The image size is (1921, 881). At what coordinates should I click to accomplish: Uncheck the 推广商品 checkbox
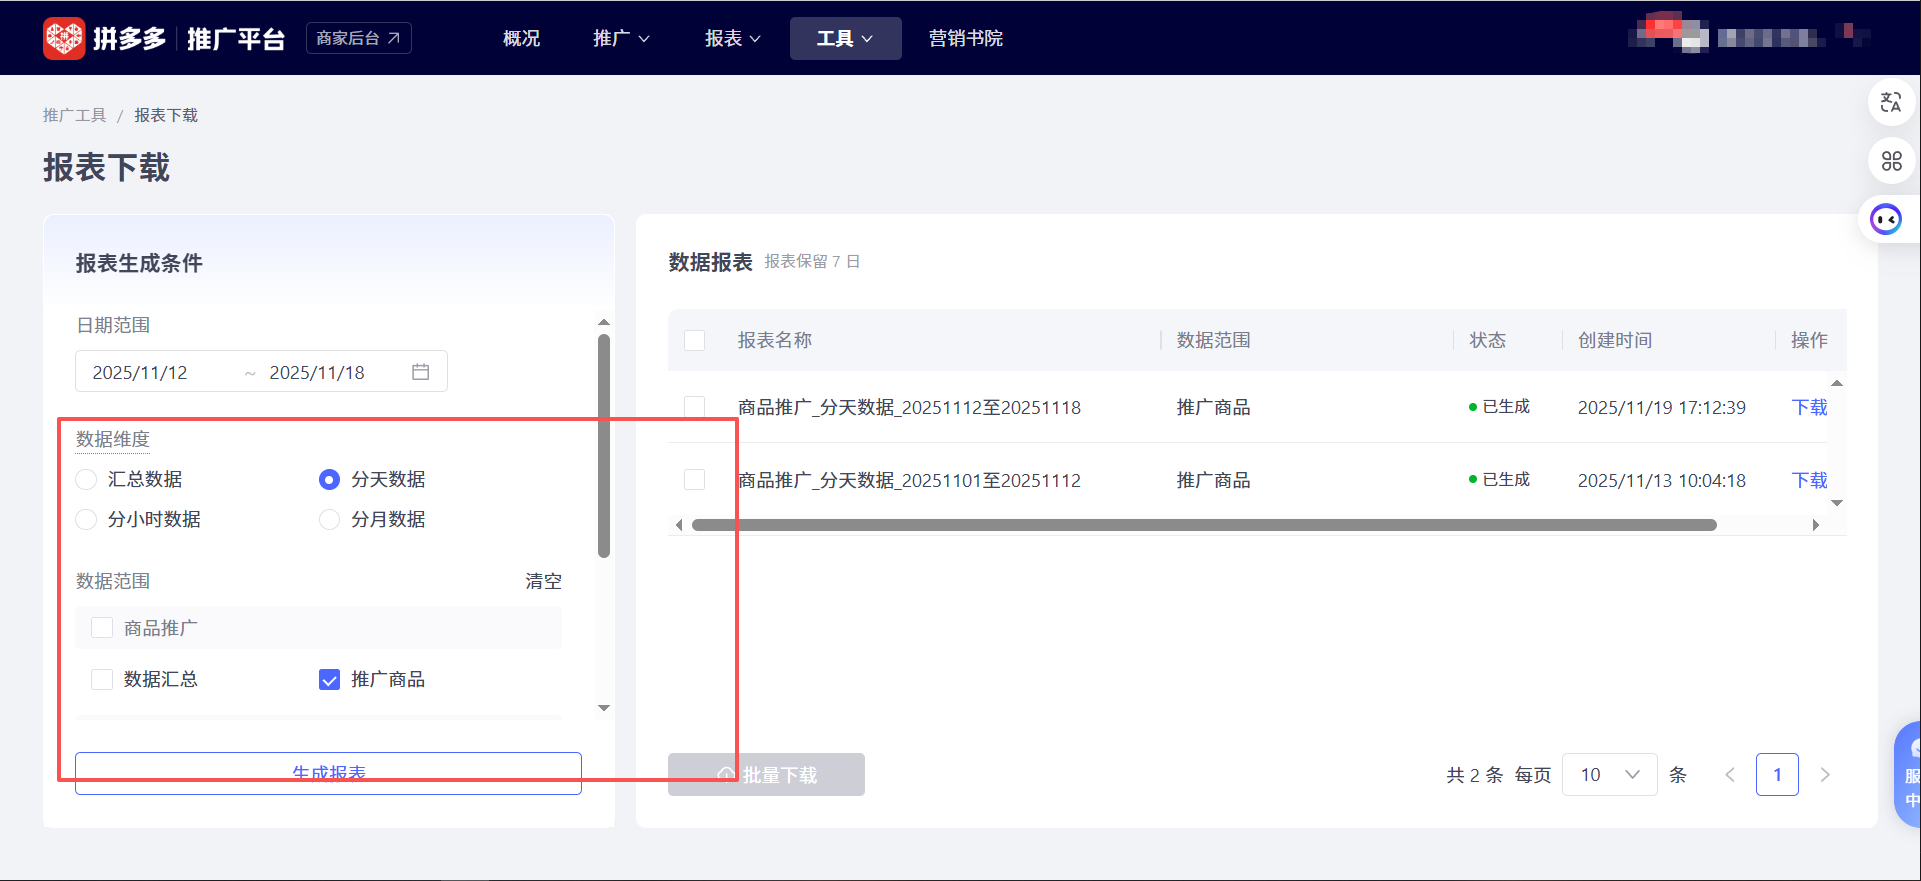click(x=329, y=680)
